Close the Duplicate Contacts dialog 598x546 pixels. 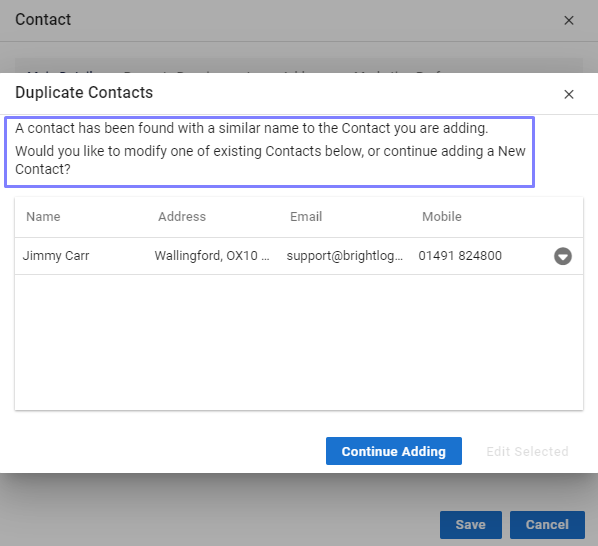pyautogui.click(x=569, y=94)
